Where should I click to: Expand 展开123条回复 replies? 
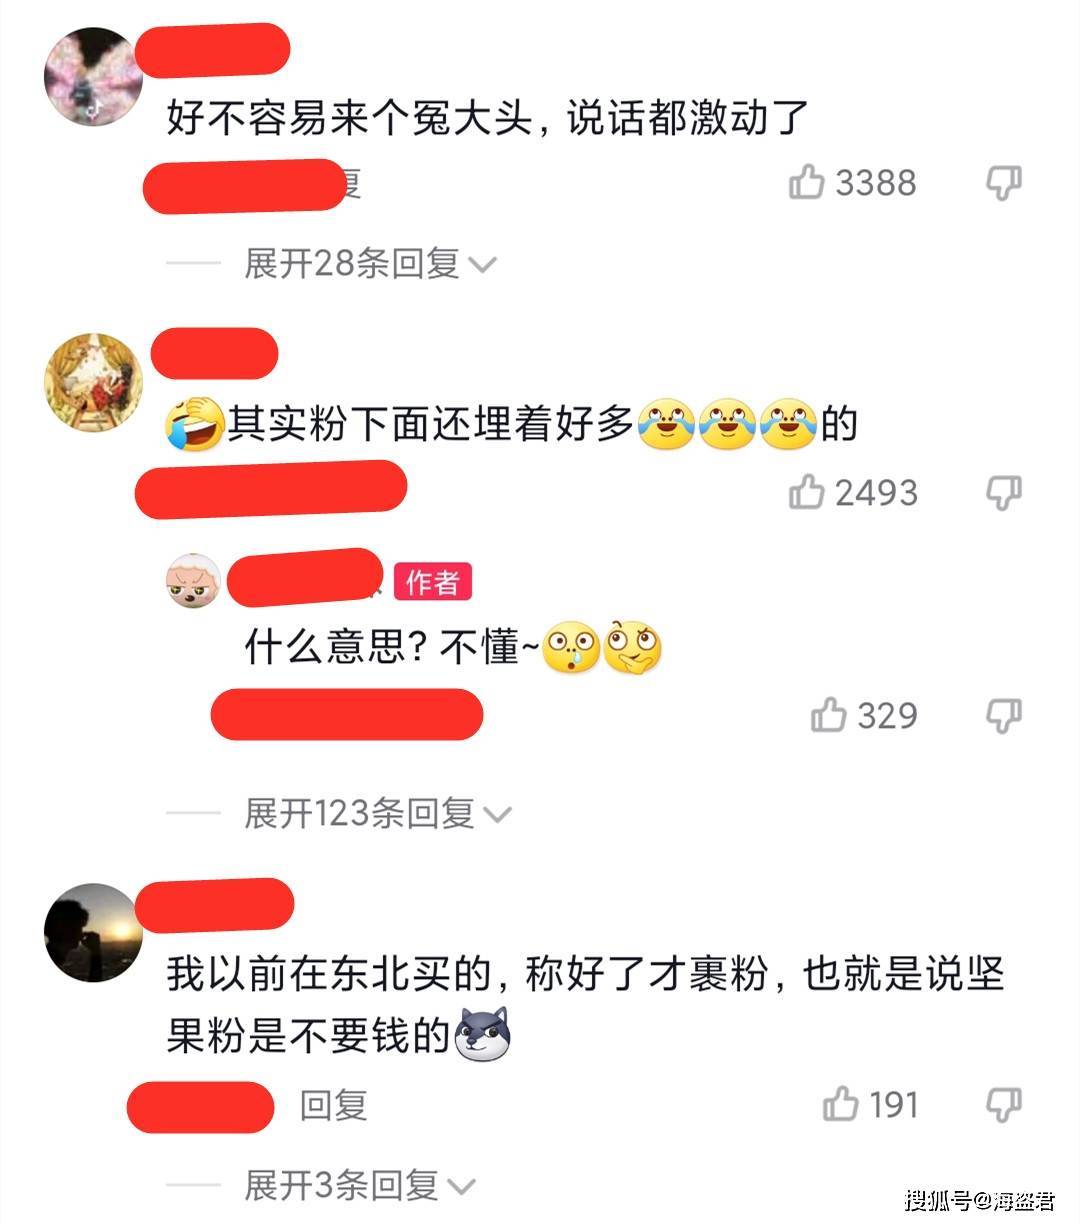(x=378, y=813)
